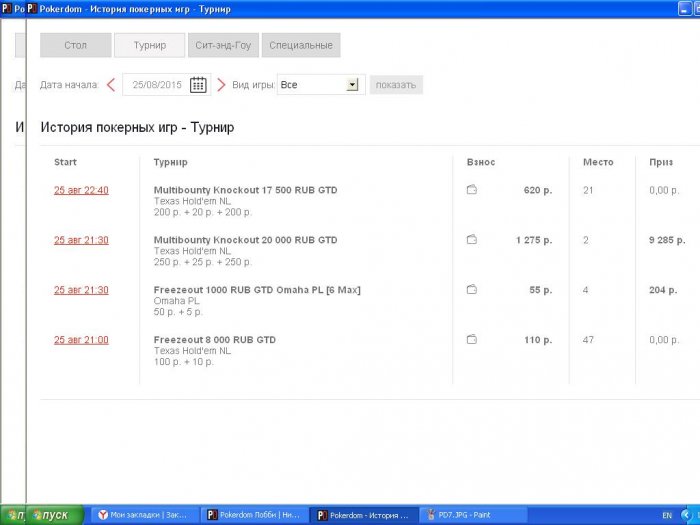Image resolution: width=700 pixels, height=525 pixels.
Task: Click the 110 р. buy-in value
Action: pyautogui.click(x=538, y=340)
